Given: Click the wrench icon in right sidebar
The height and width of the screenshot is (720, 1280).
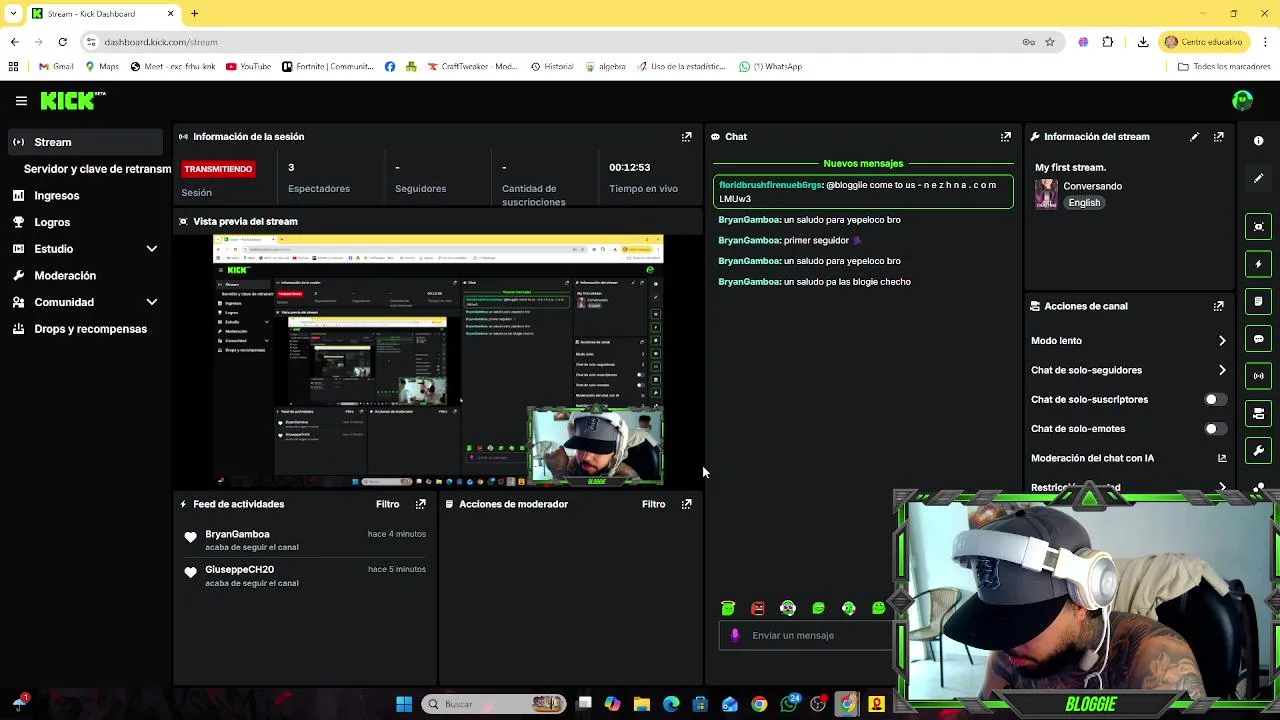Looking at the screenshot, I should (1259, 451).
